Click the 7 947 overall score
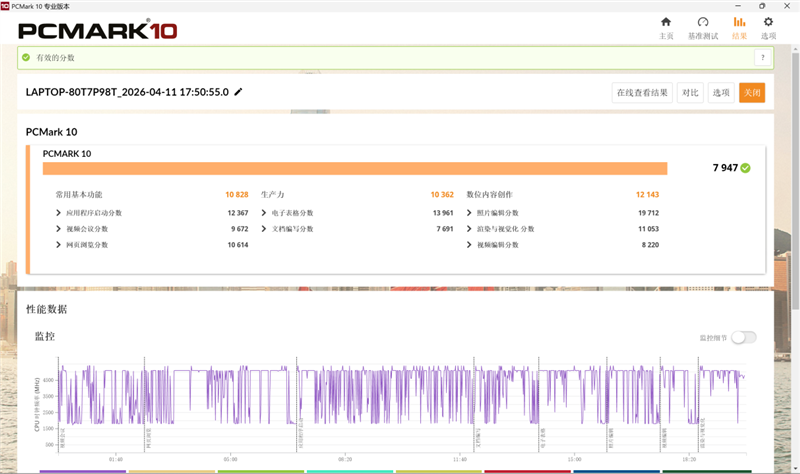Image resolution: width=800 pixels, height=474 pixels. (725, 168)
